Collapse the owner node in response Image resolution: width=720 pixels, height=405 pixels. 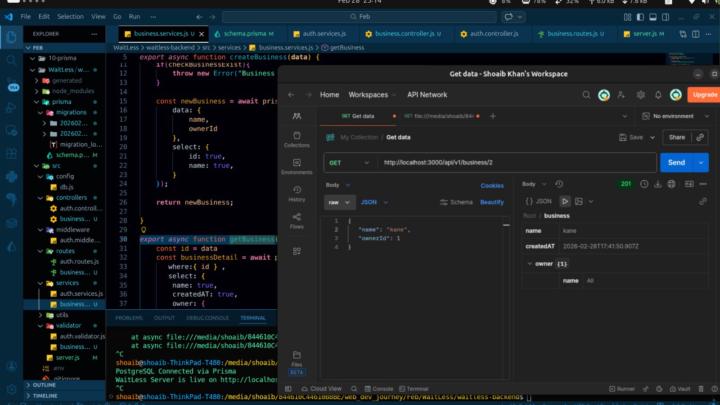(529, 264)
